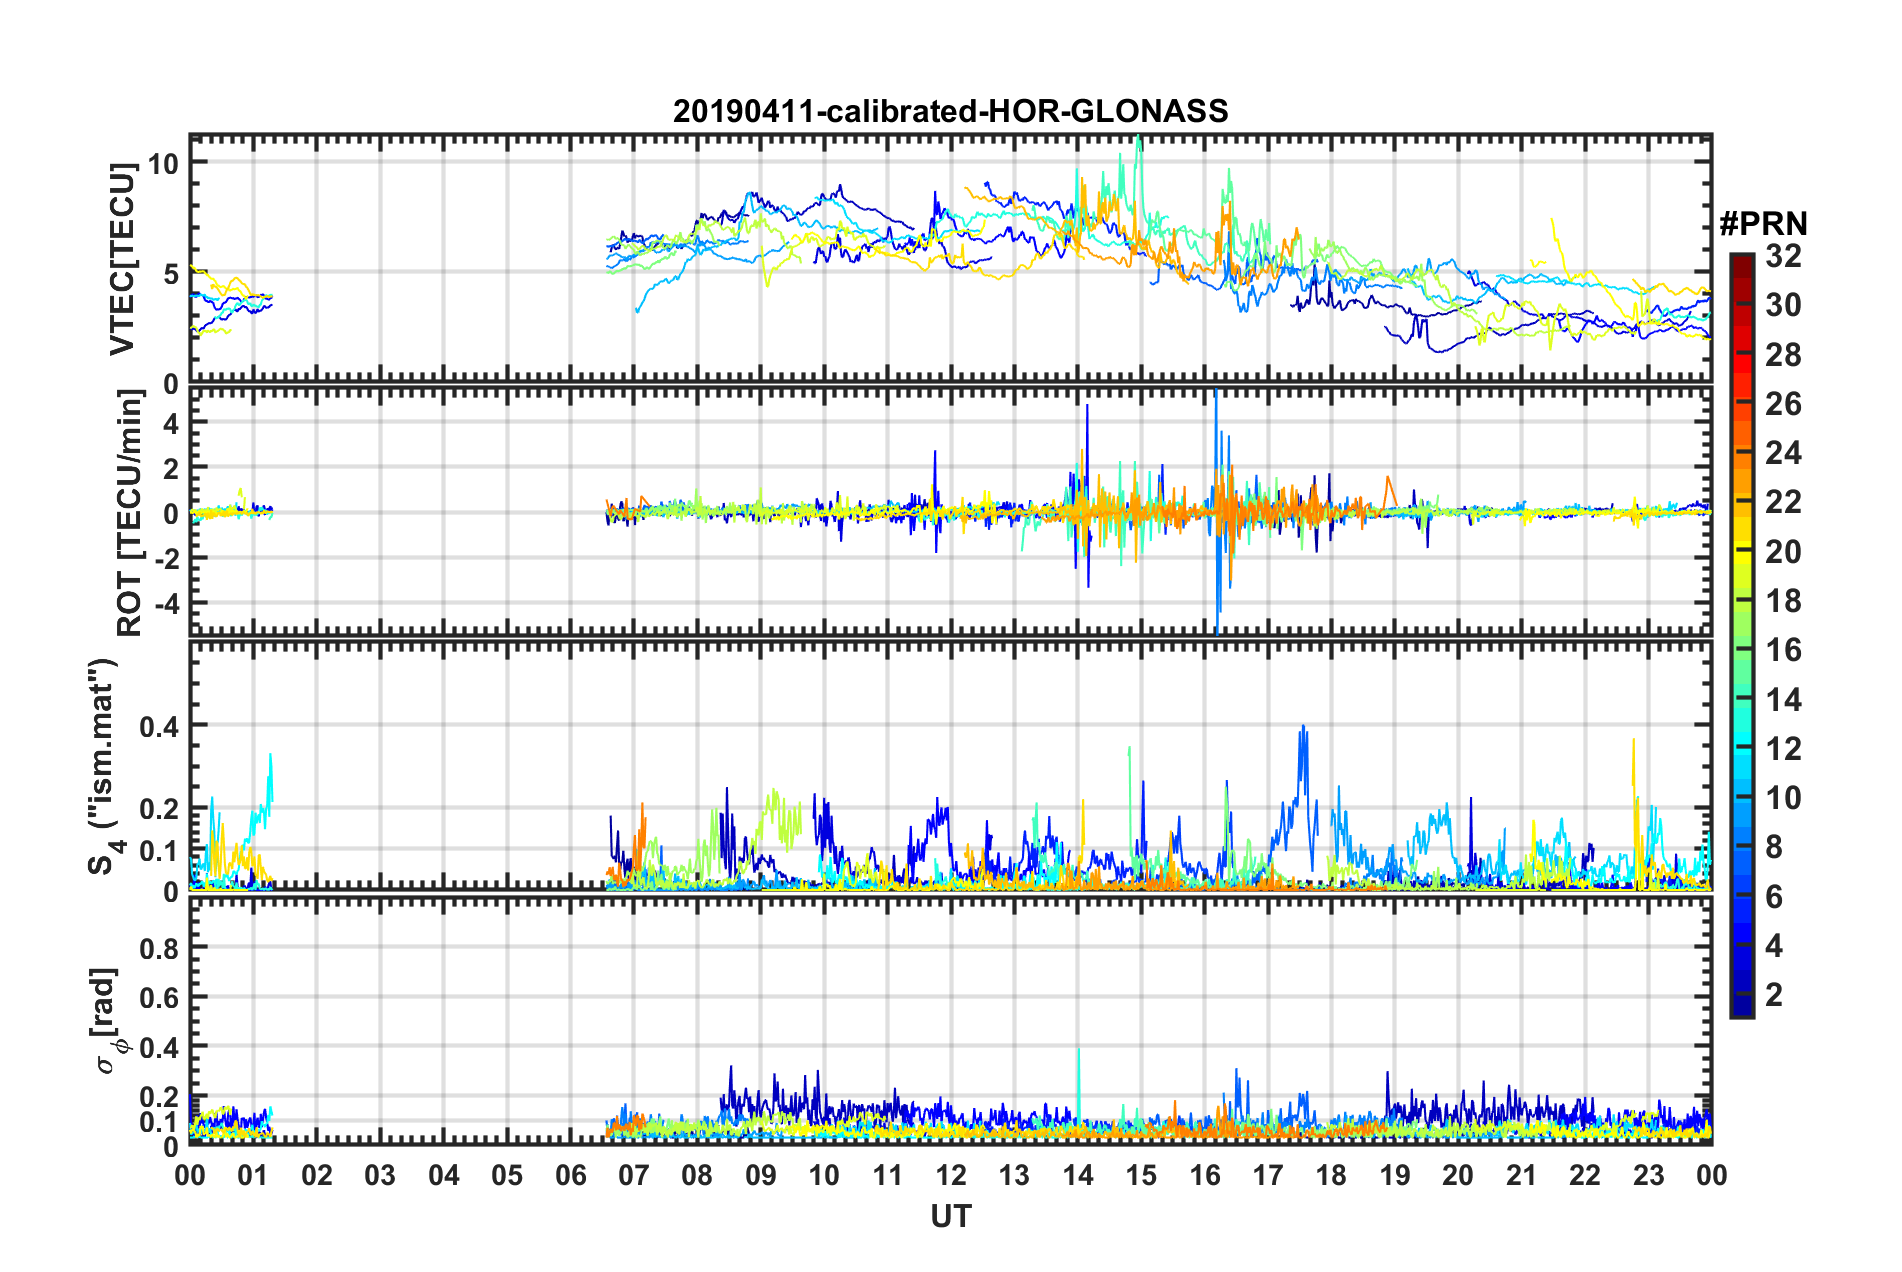Click the colorbar tick label 22
1902x1272 pixels.
[1783, 502]
